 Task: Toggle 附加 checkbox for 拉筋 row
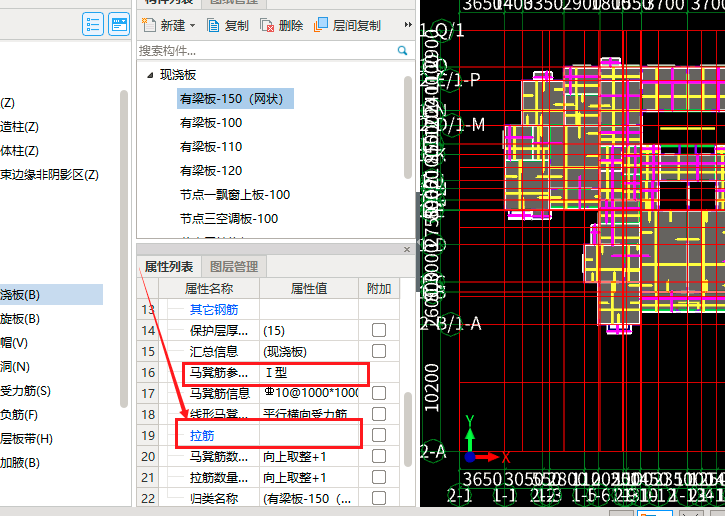[x=379, y=435]
